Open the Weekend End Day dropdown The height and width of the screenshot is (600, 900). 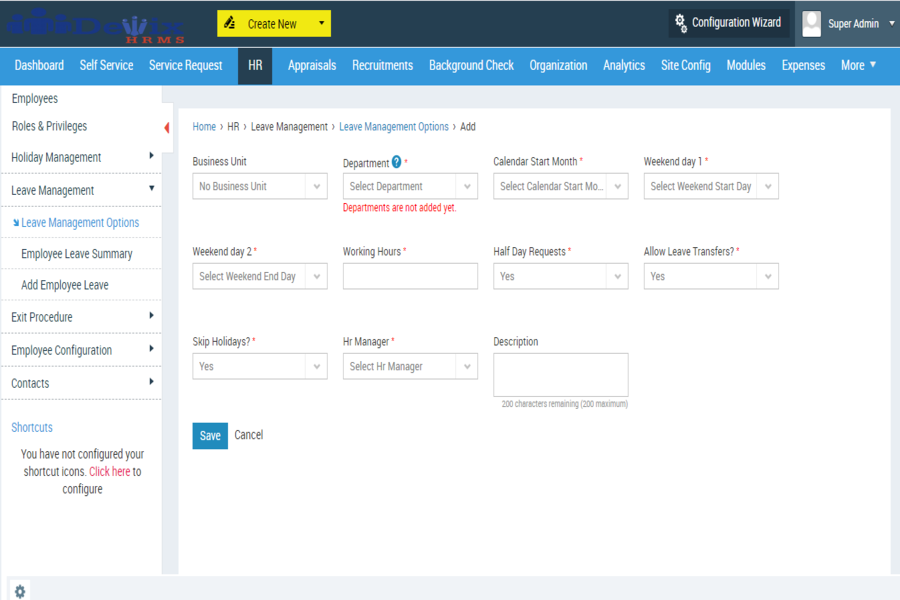(260, 276)
